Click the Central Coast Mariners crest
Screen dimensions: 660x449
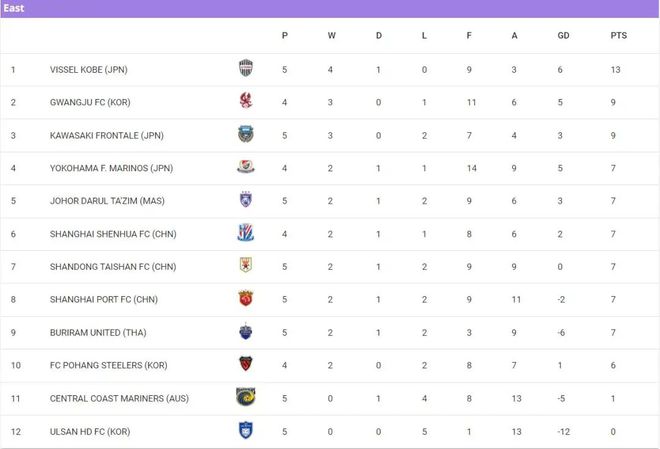coord(246,396)
